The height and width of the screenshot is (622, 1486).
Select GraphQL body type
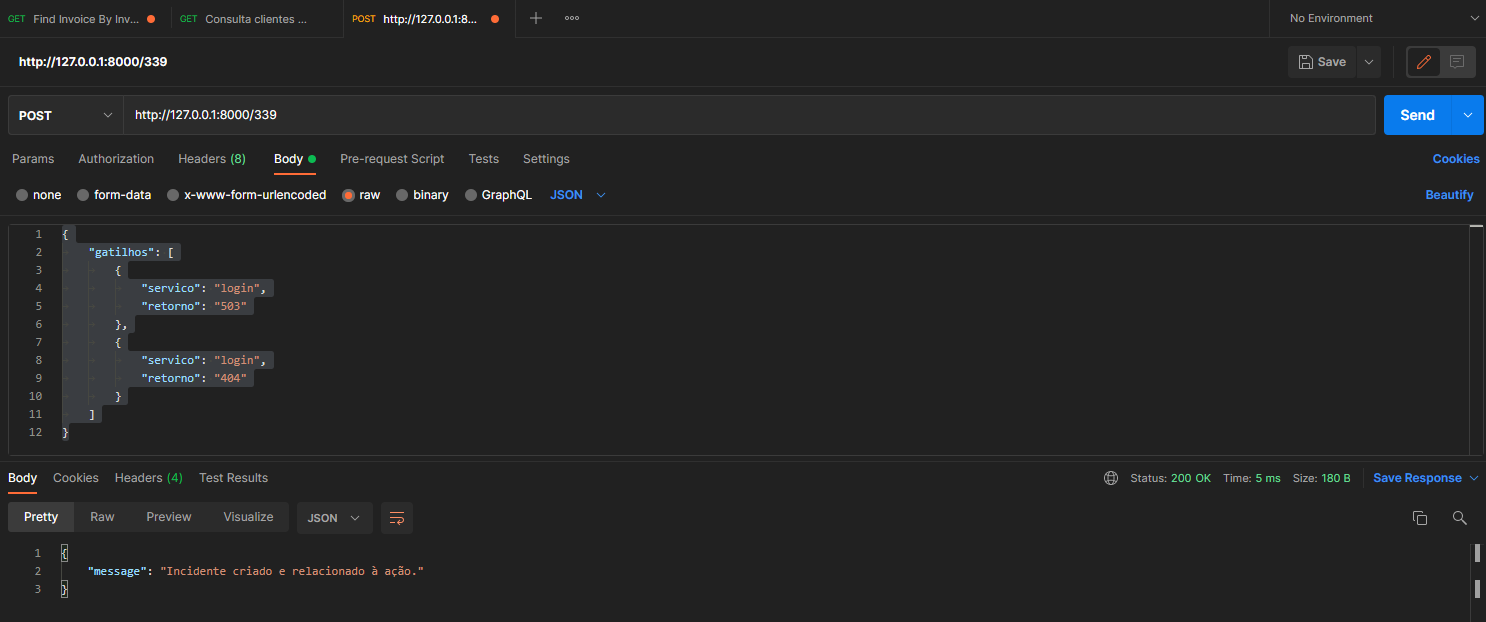click(x=498, y=195)
